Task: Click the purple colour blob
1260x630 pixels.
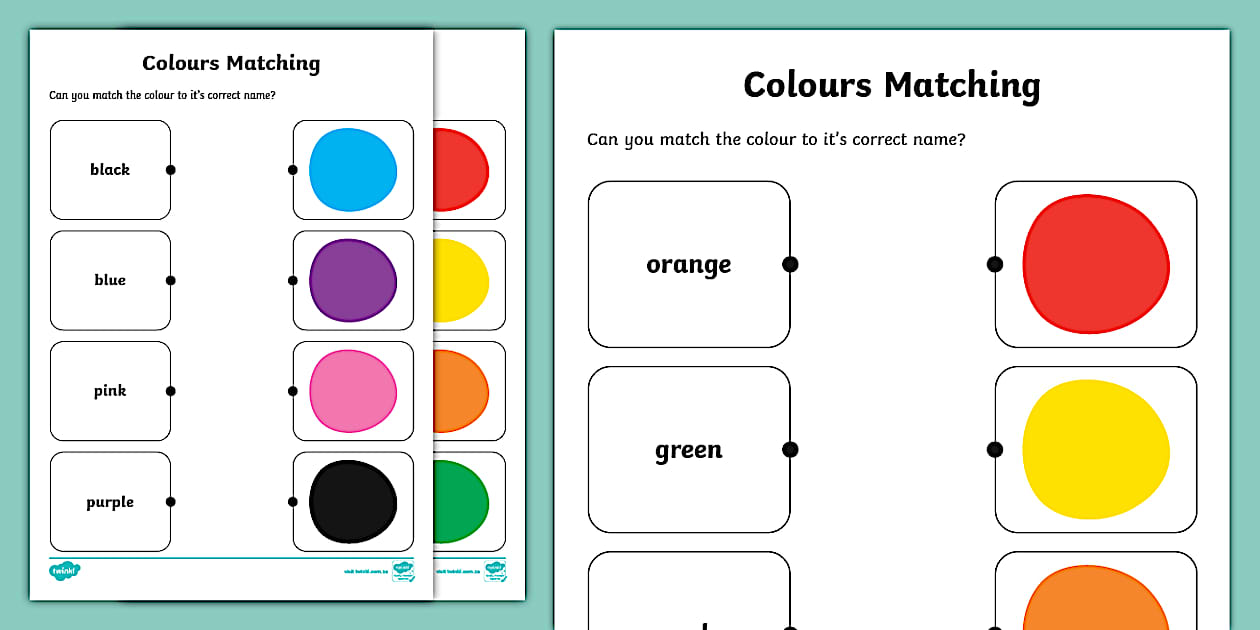Action: click(x=352, y=280)
